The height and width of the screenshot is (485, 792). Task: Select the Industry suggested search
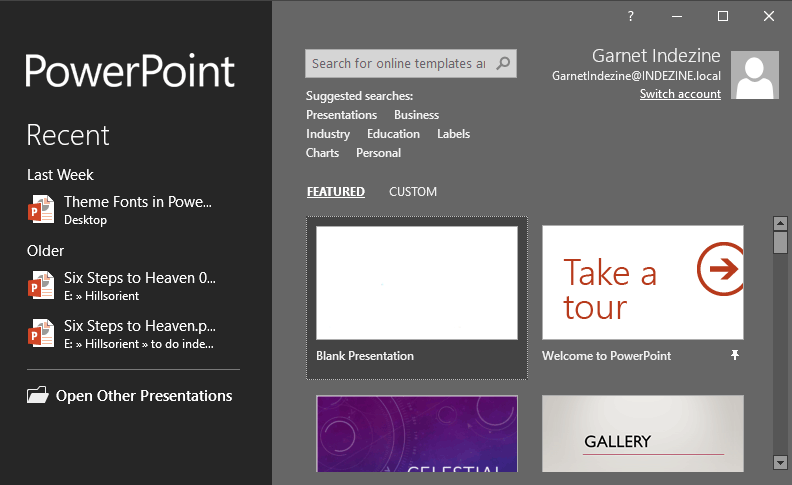pos(328,134)
